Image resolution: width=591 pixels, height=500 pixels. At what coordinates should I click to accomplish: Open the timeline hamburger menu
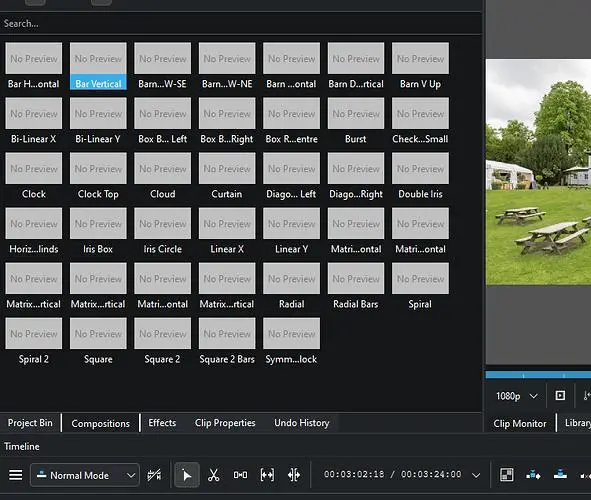[15, 475]
